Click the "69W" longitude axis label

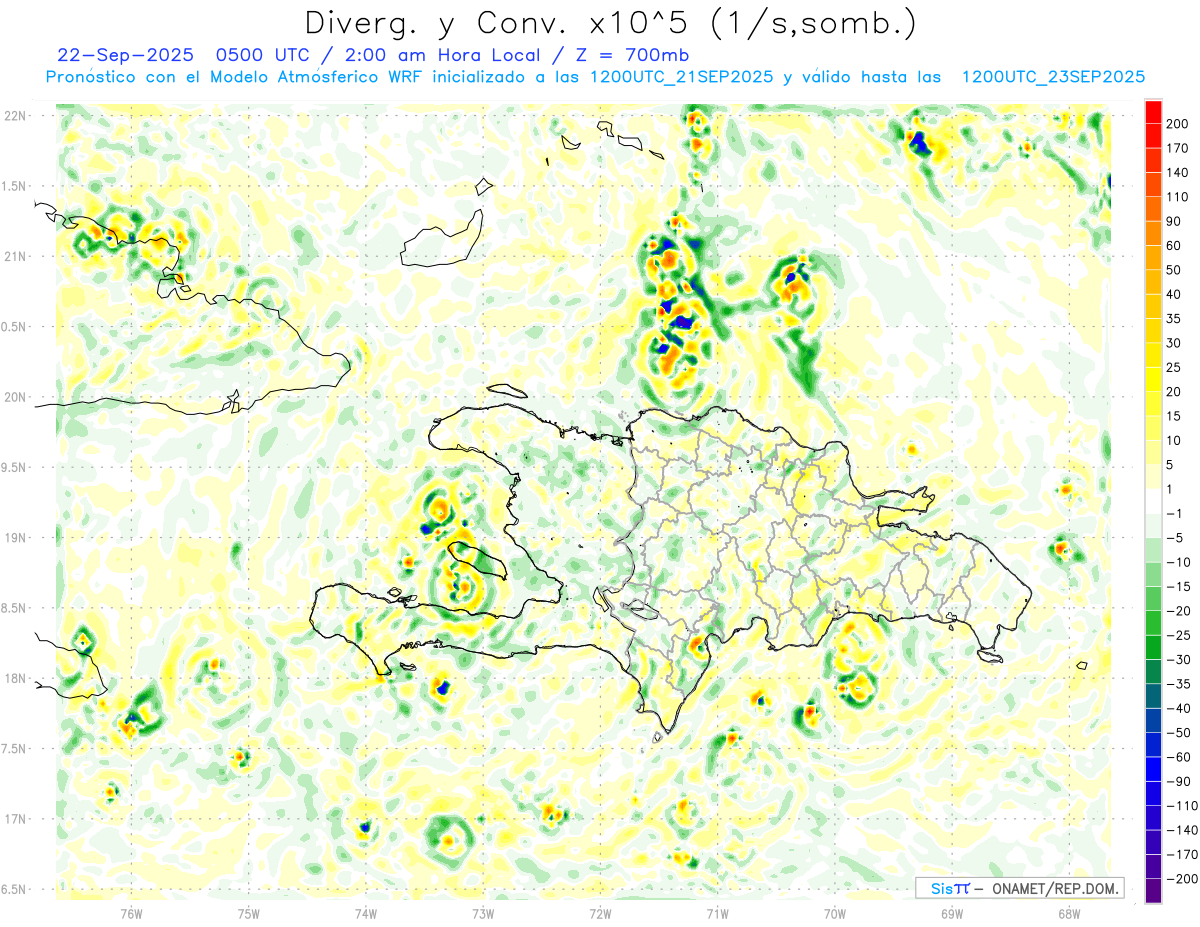[951, 913]
